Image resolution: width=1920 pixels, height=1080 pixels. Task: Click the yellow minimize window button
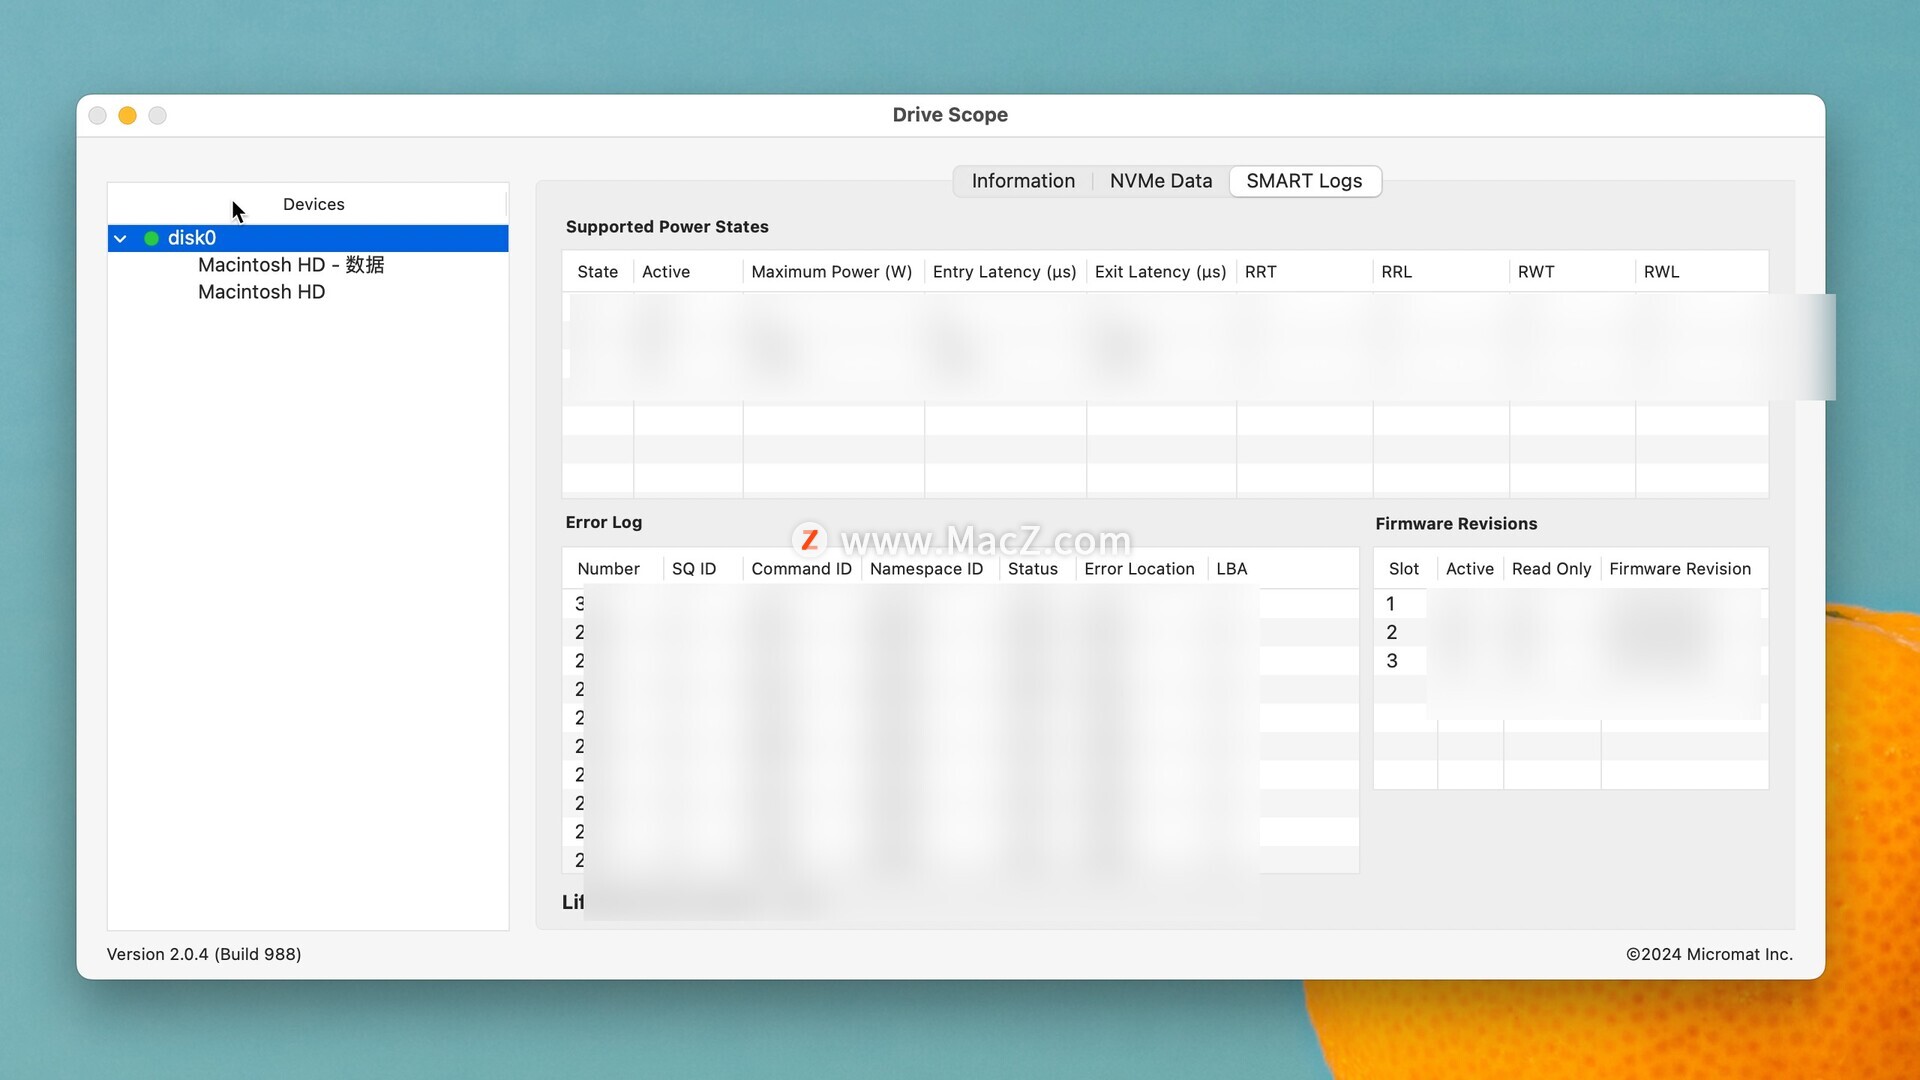pyautogui.click(x=127, y=115)
